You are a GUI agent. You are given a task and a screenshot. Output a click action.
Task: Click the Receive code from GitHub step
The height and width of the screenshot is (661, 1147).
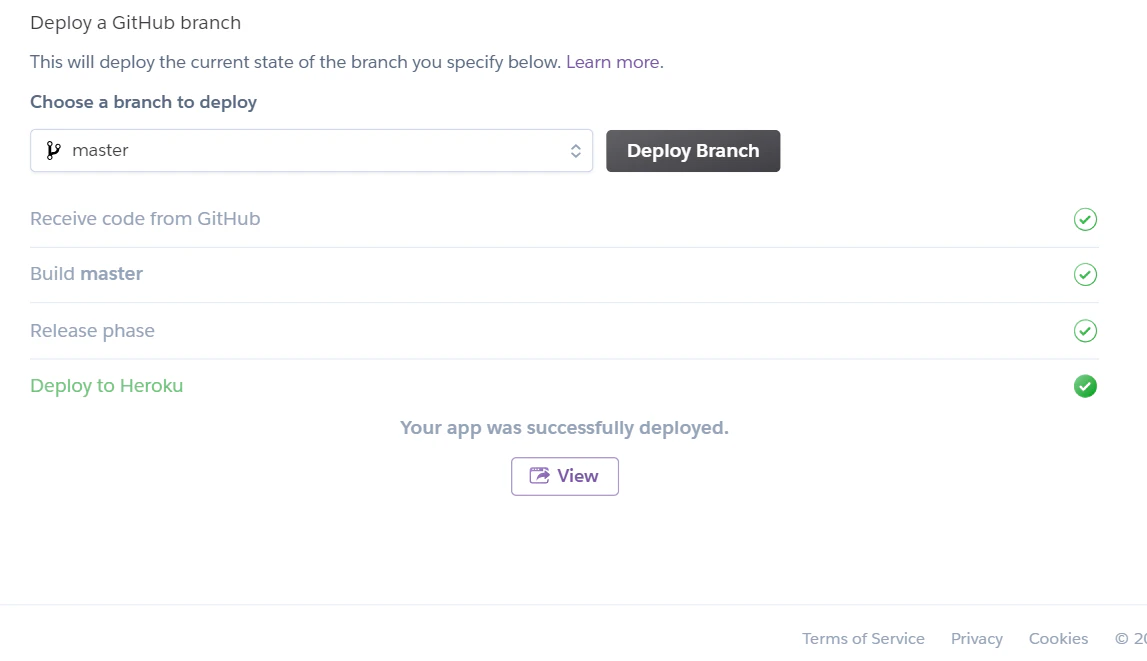pos(145,219)
